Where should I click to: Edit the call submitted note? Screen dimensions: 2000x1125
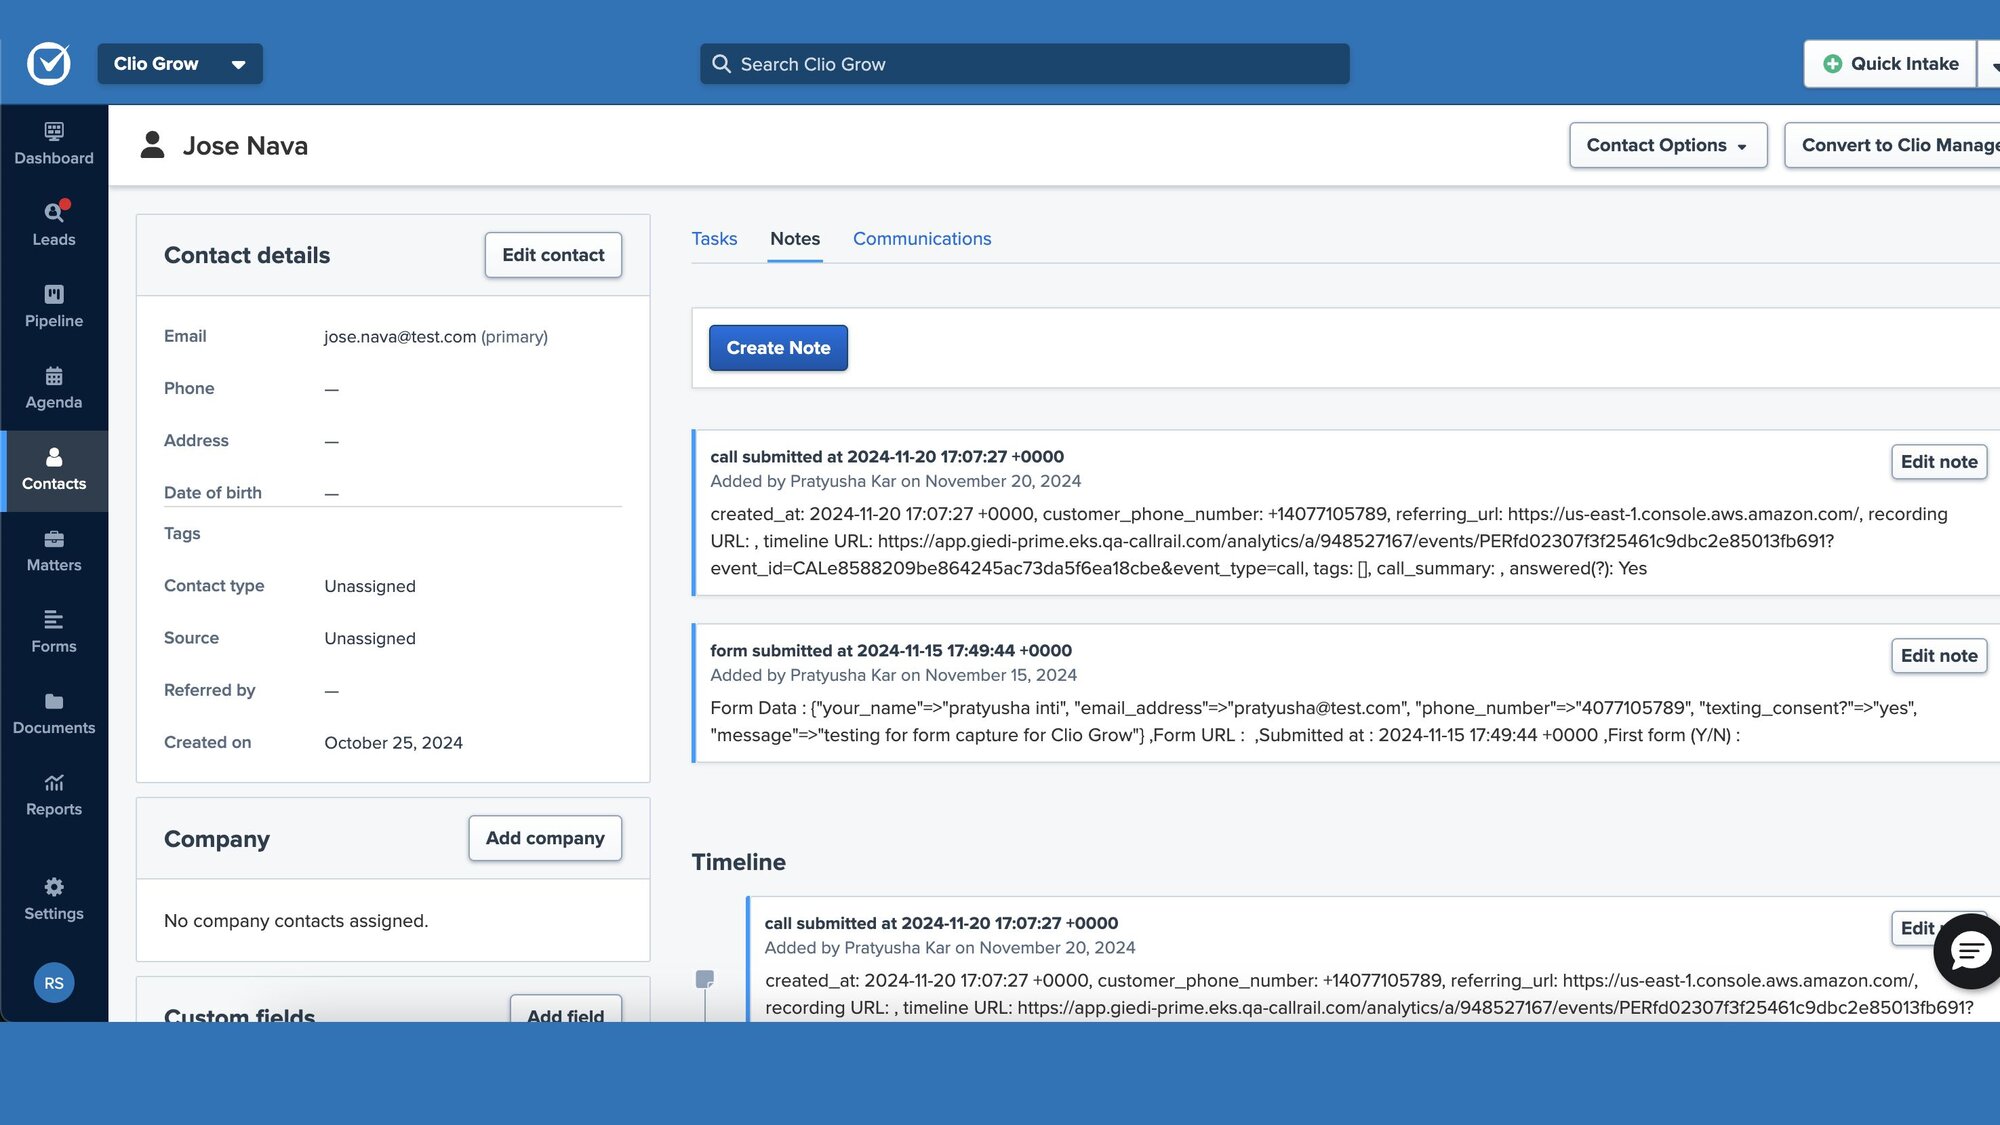click(x=1938, y=462)
